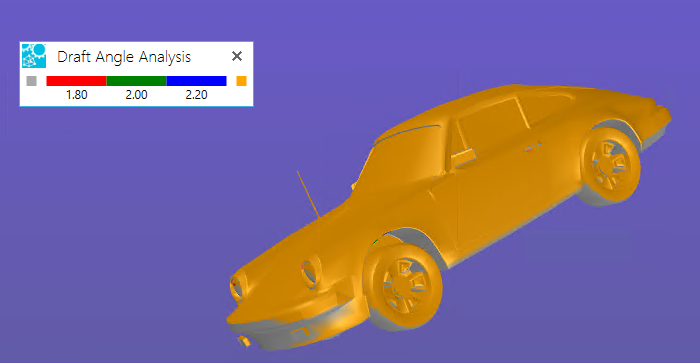Edit the 2.20 draft angle value
The width and height of the screenshot is (700, 363).
click(196, 95)
